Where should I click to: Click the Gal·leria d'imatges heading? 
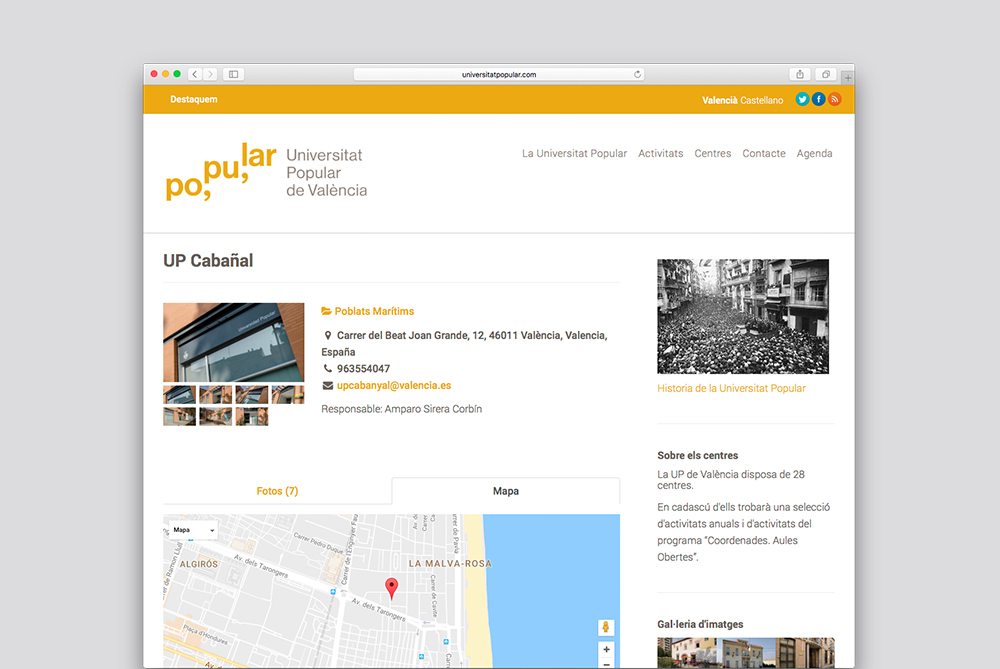click(x=700, y=624)
